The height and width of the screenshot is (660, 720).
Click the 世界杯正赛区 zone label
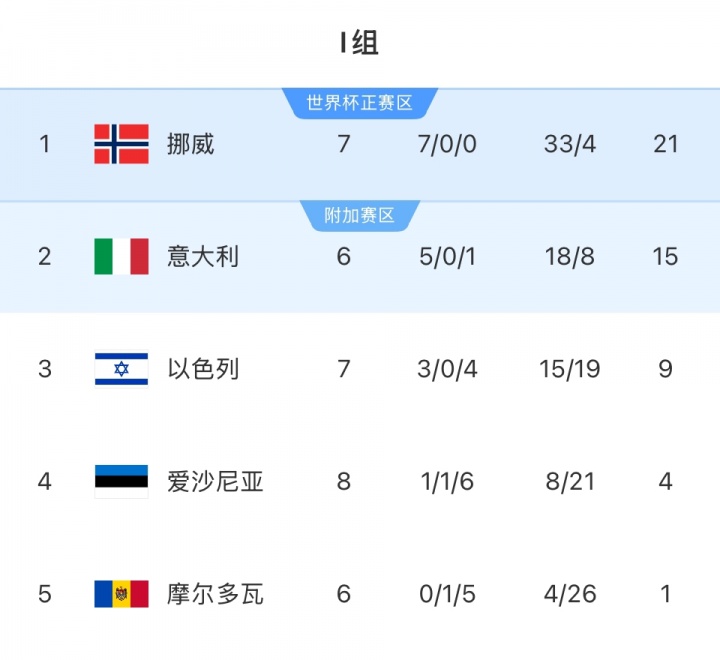(360, 102)
